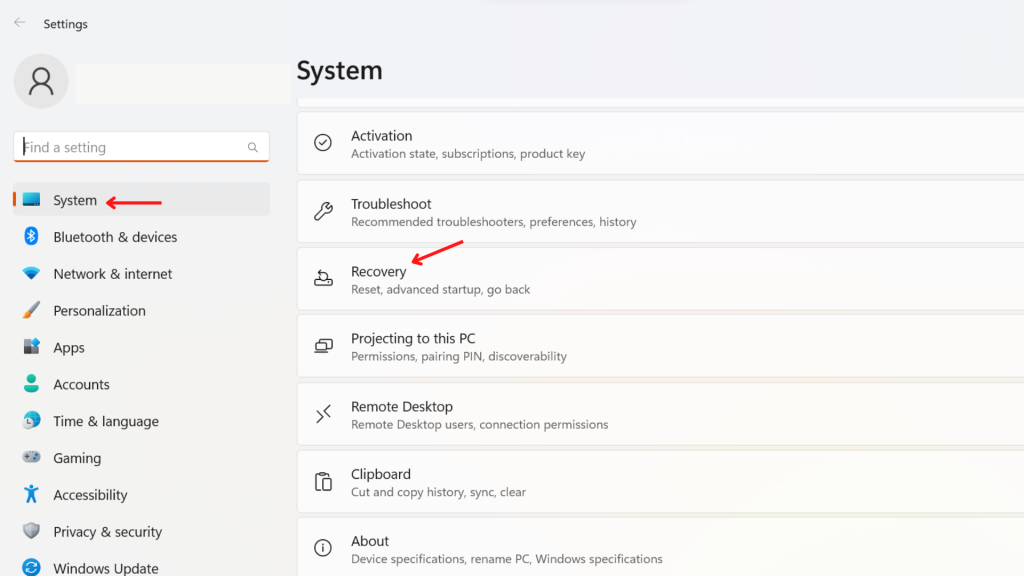The height and width of the screenshot is (576, 1024).
Task: Open Activation settings
Action: click(x=660, y=143)
